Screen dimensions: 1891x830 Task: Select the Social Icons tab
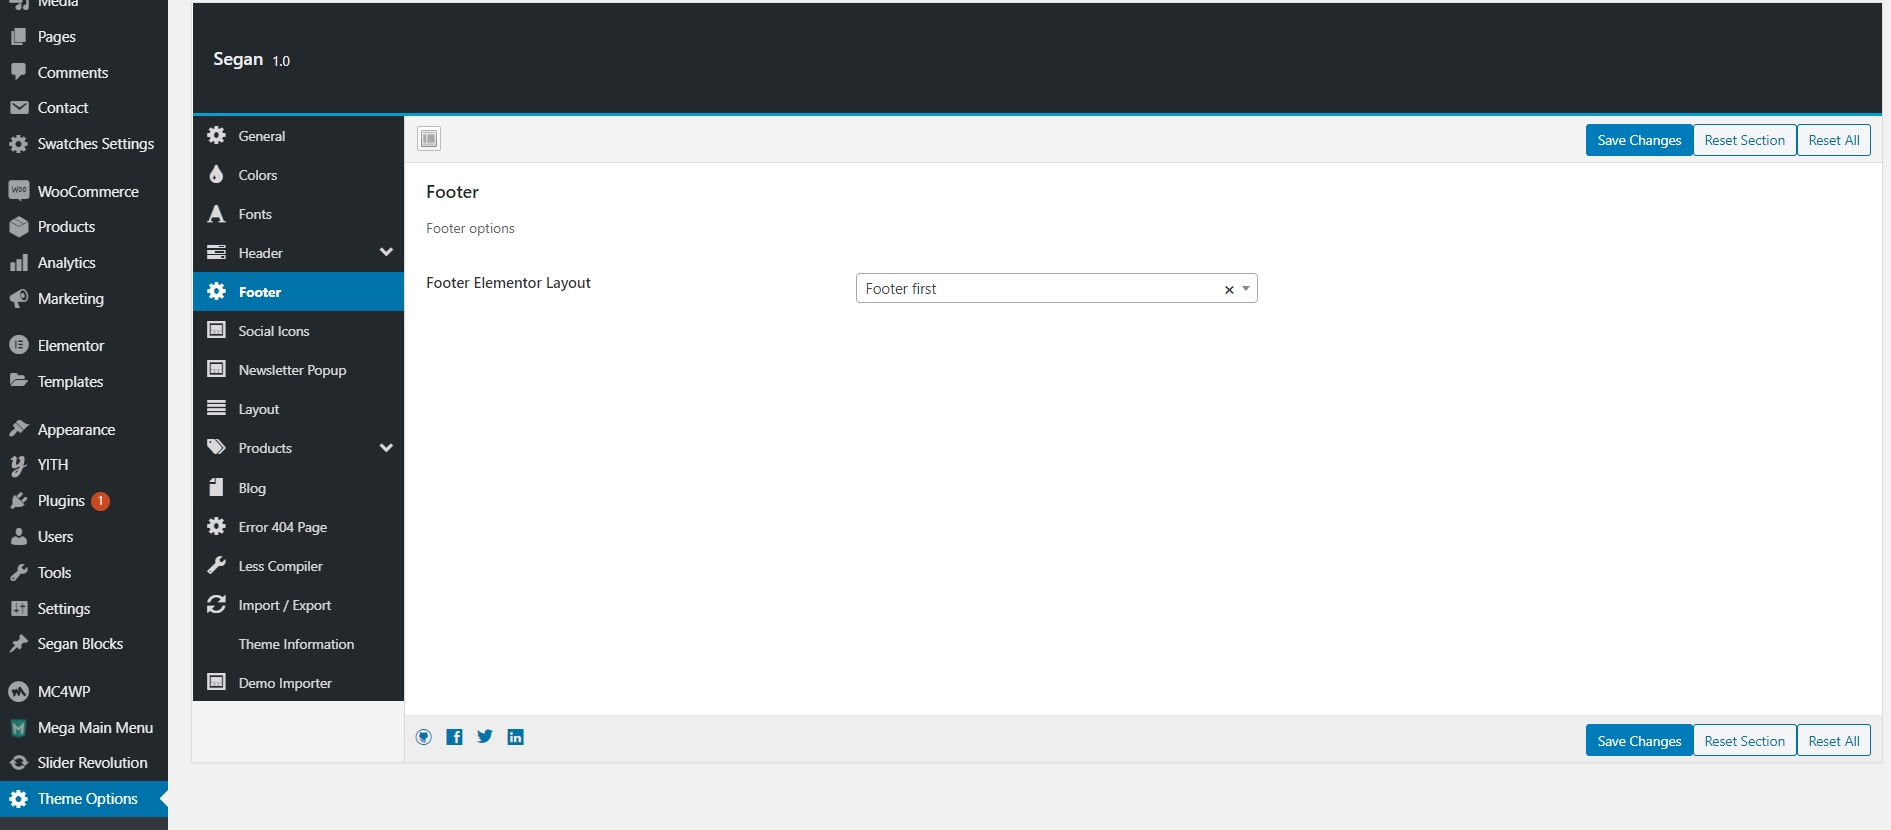[273, 331]
